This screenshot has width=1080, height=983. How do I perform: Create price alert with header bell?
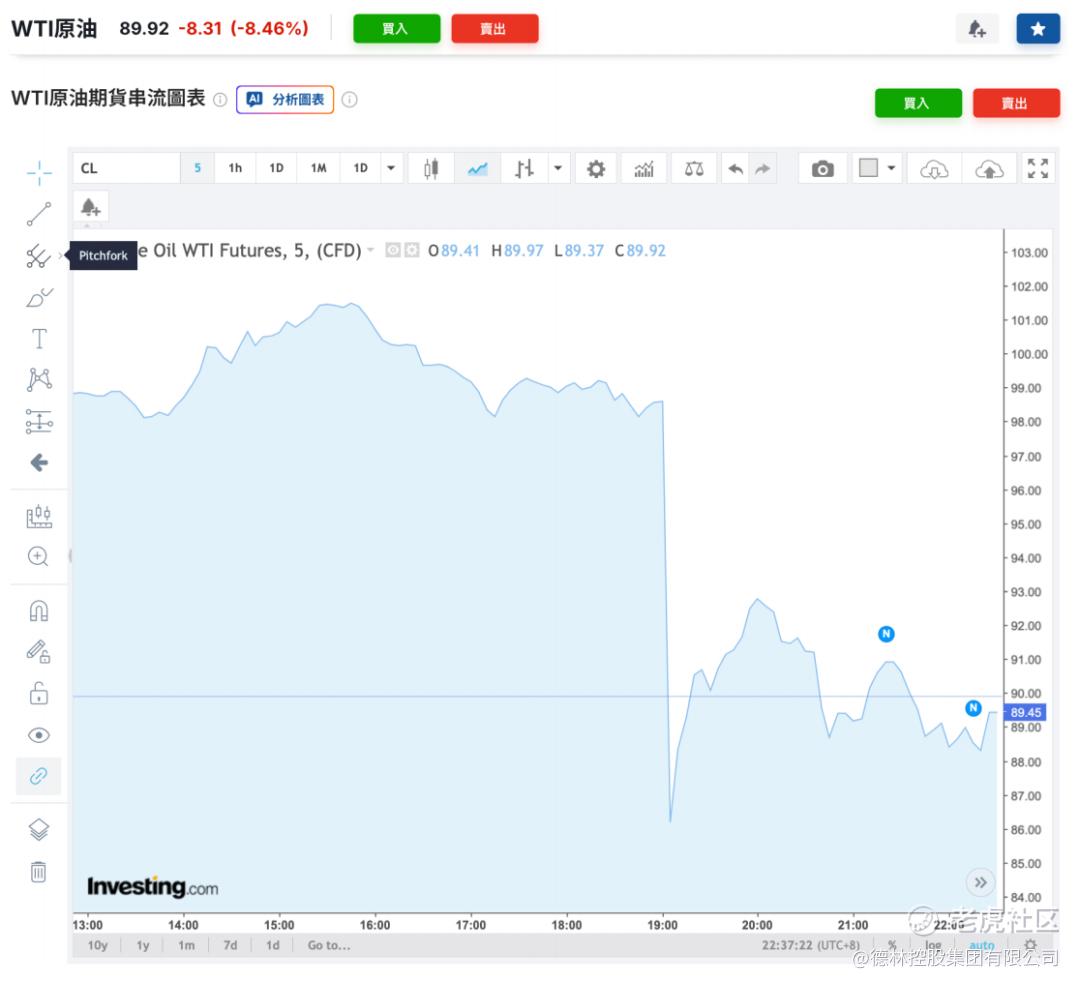click(x=977, y=28)
